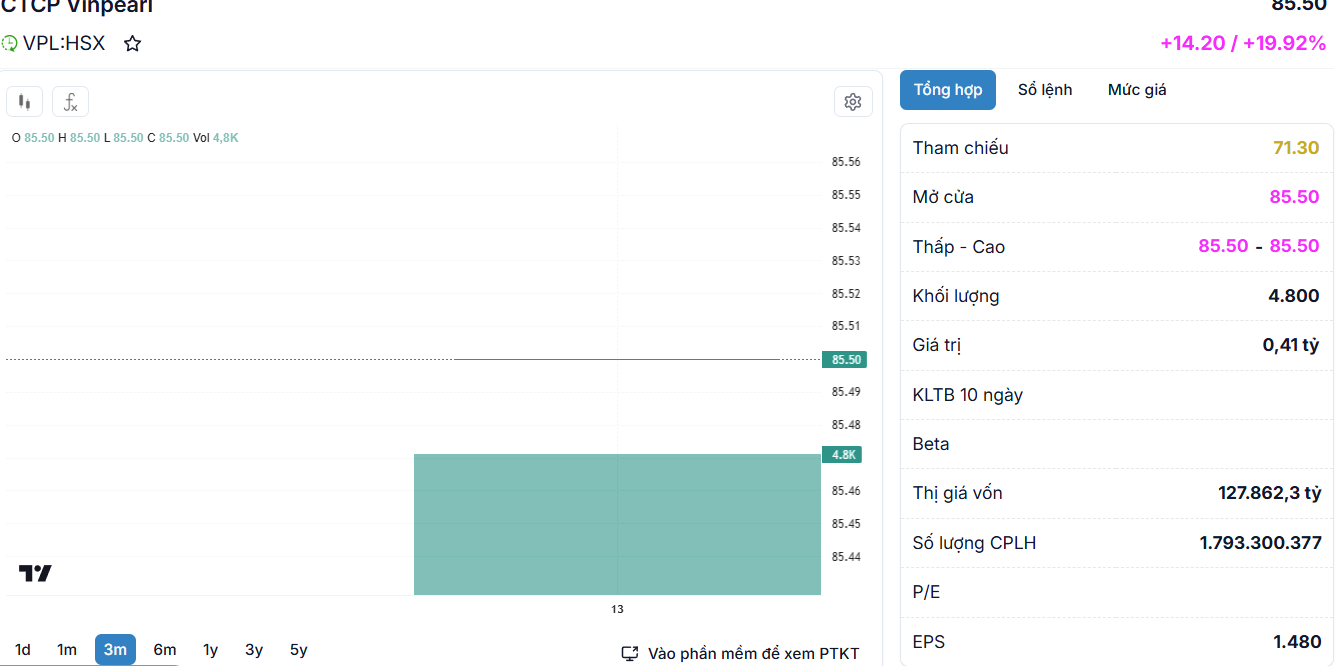This screenshot has width=1344, height=666.
Task: Click the monitor icon beside Vào phần mềm
Action: (x=630, y=653)
